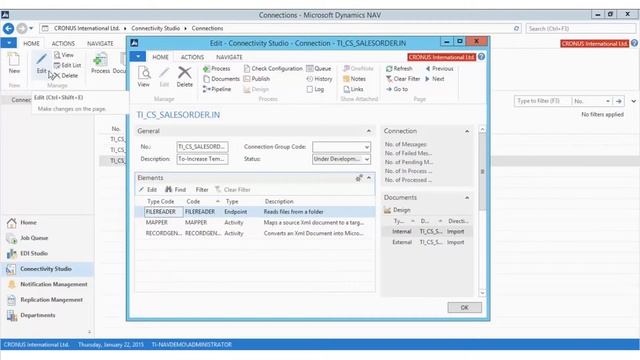640x360 pixels.
Task: Click Design icon in Documents factbox
Action: (397, 210)
